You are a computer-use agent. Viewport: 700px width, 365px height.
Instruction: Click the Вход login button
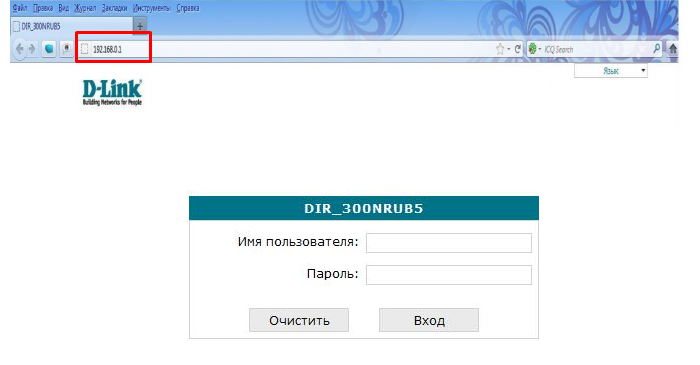coord(429,320)
